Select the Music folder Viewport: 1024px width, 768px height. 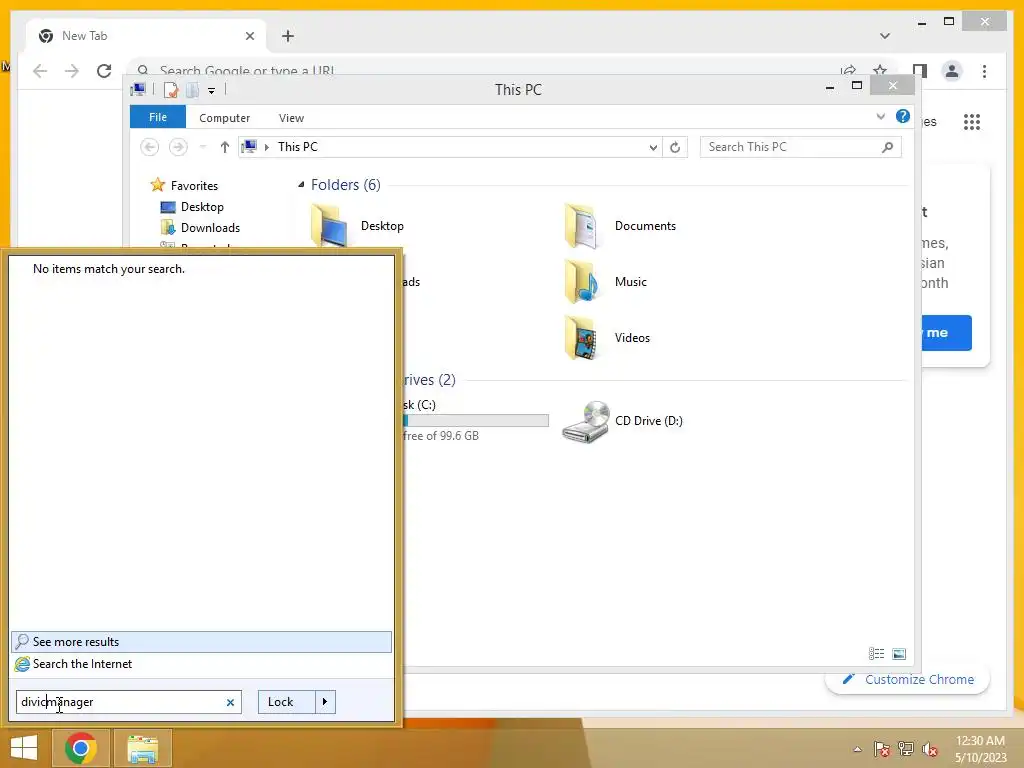(x=606, y=282)
